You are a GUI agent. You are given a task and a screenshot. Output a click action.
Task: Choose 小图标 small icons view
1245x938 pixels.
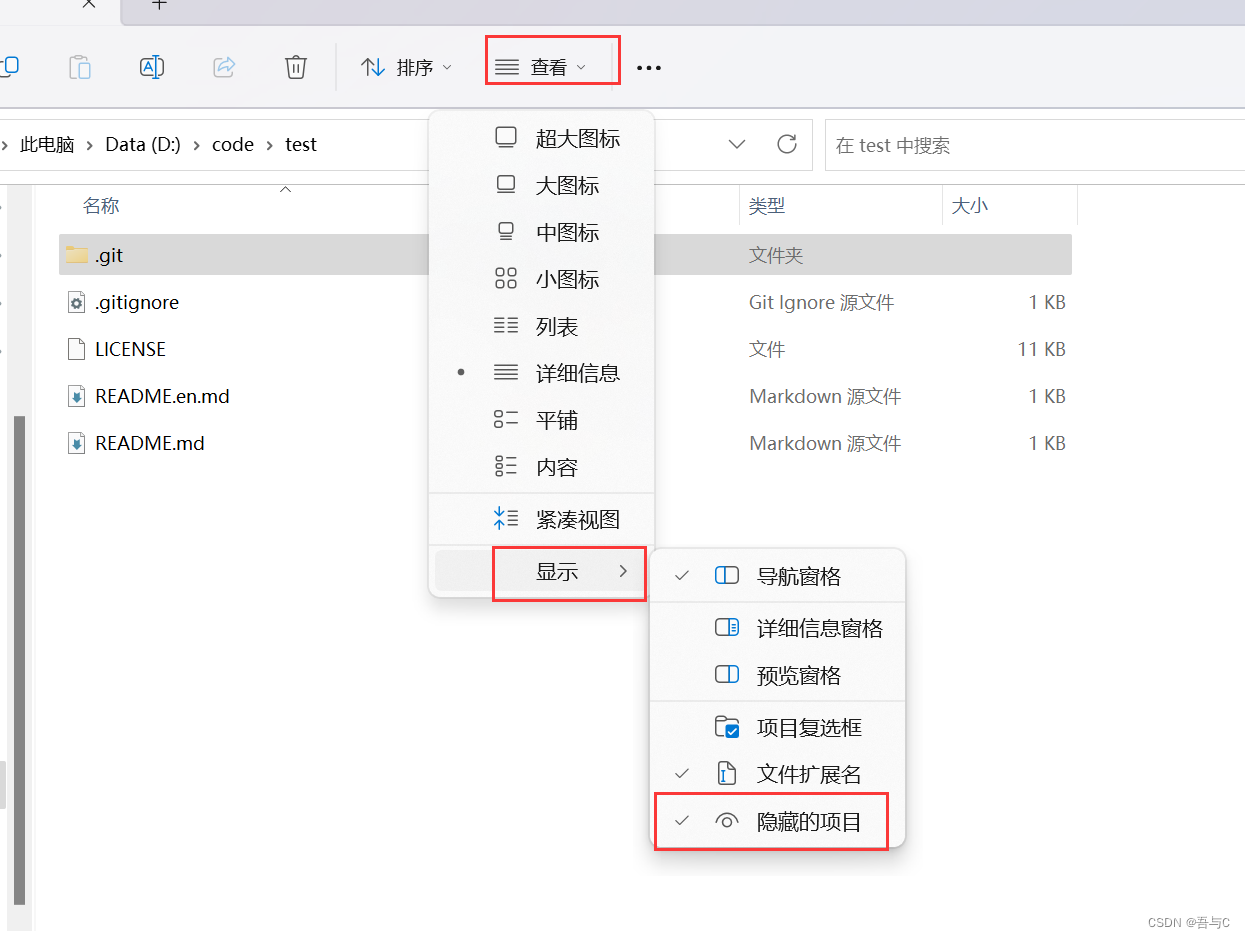[541, 280]
